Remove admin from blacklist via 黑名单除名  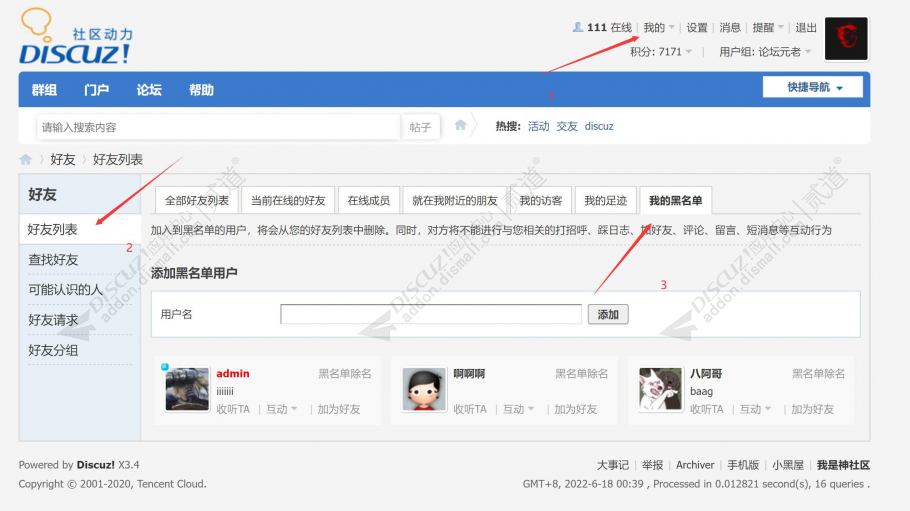(345, 373)
